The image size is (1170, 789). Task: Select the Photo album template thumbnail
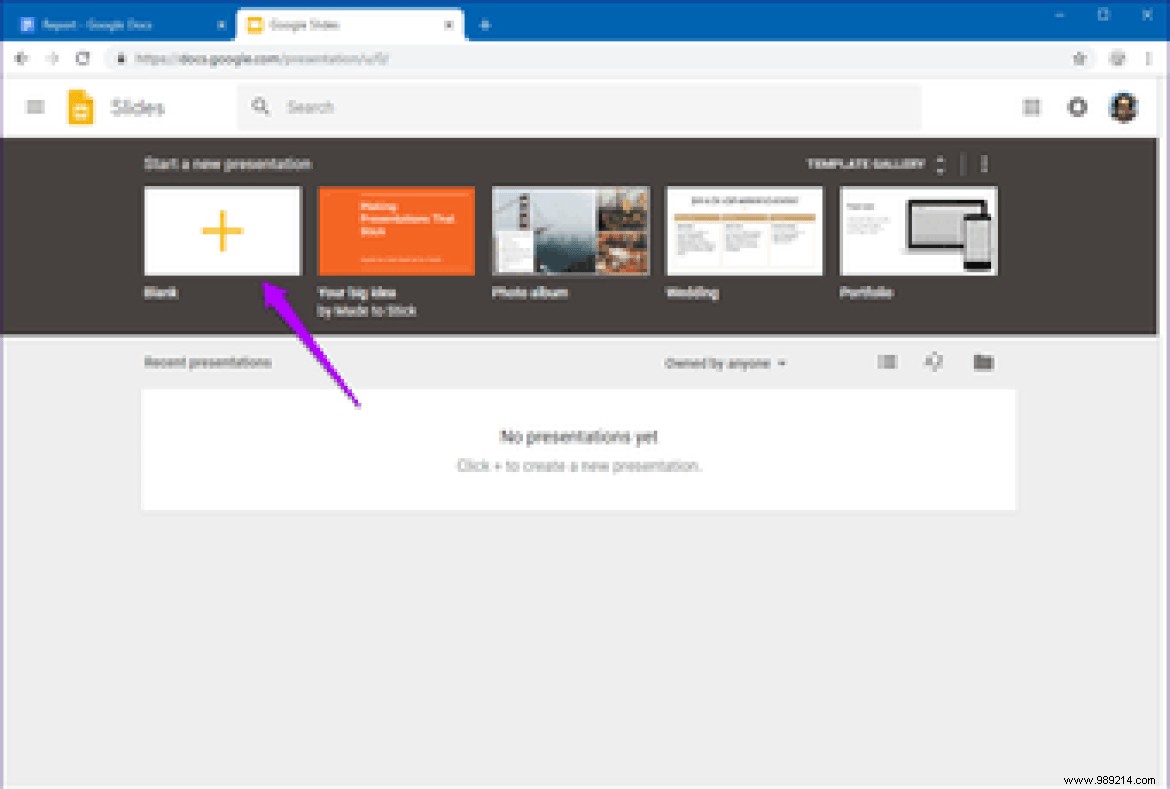570,230
